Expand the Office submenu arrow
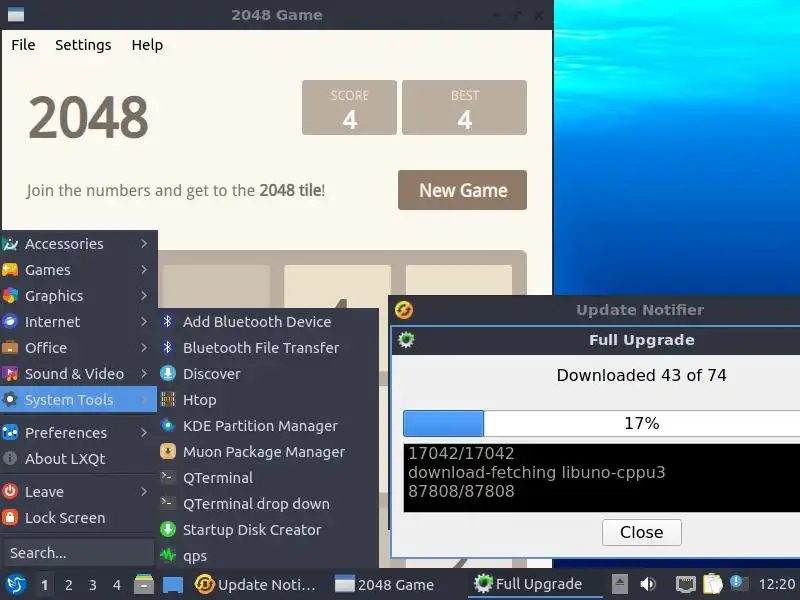The image size is (800, 600). pos(144,348)
